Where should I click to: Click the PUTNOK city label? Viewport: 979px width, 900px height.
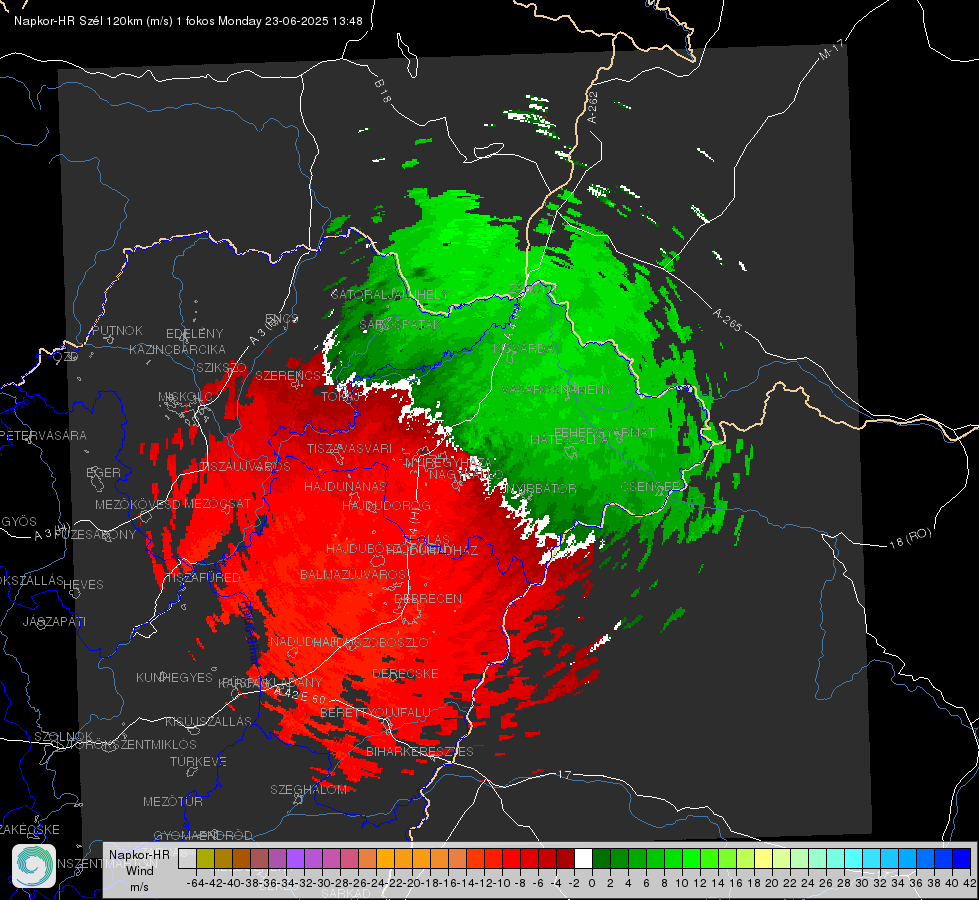tap(117, 330)
